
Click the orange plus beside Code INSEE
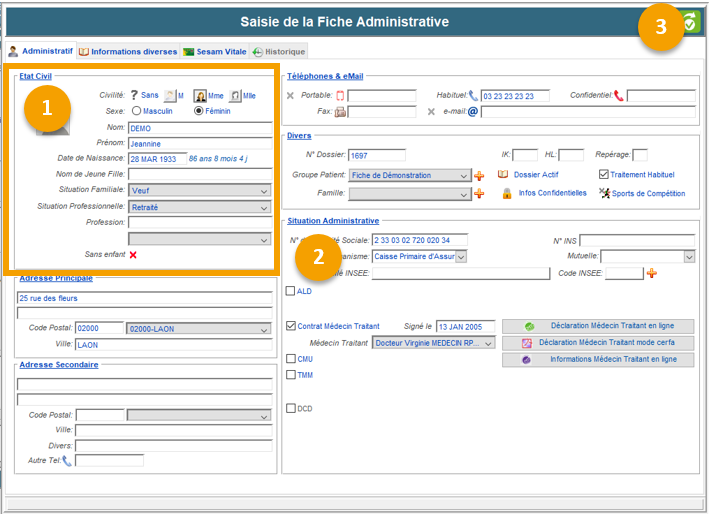(x=652, y=273)
